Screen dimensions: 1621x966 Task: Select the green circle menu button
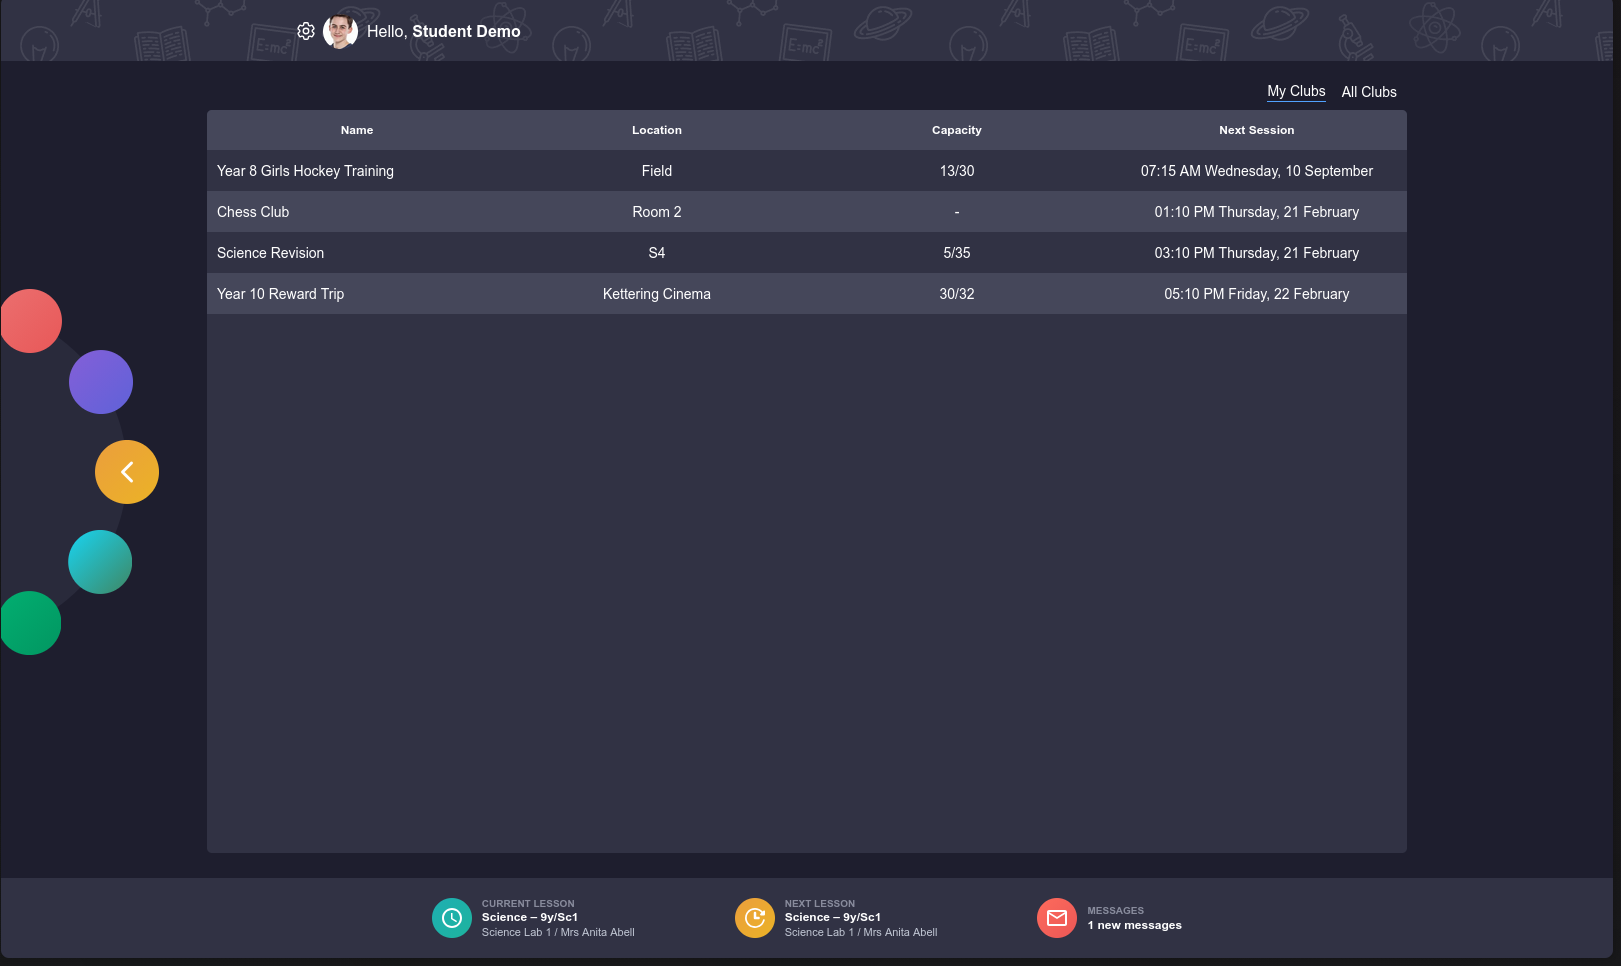pos(30,623)
